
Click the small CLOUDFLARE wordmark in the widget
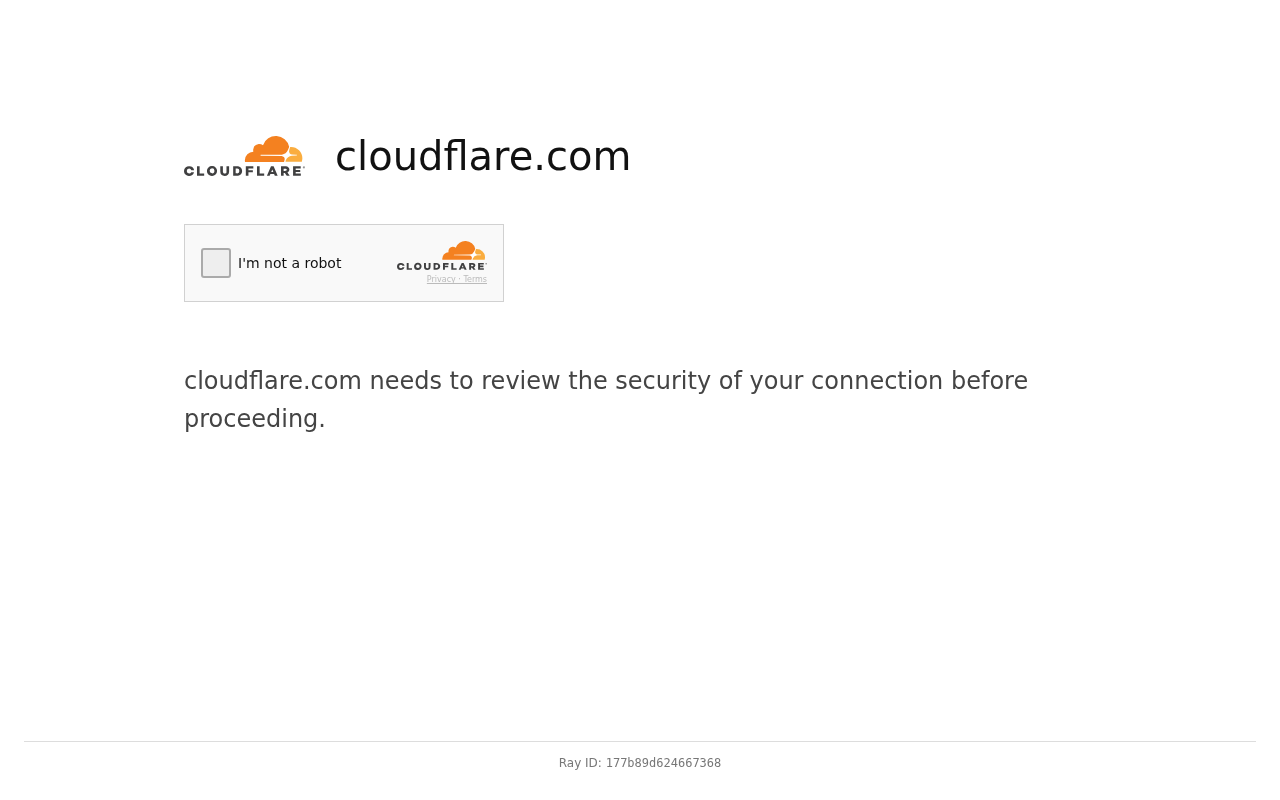pos(441,267)
